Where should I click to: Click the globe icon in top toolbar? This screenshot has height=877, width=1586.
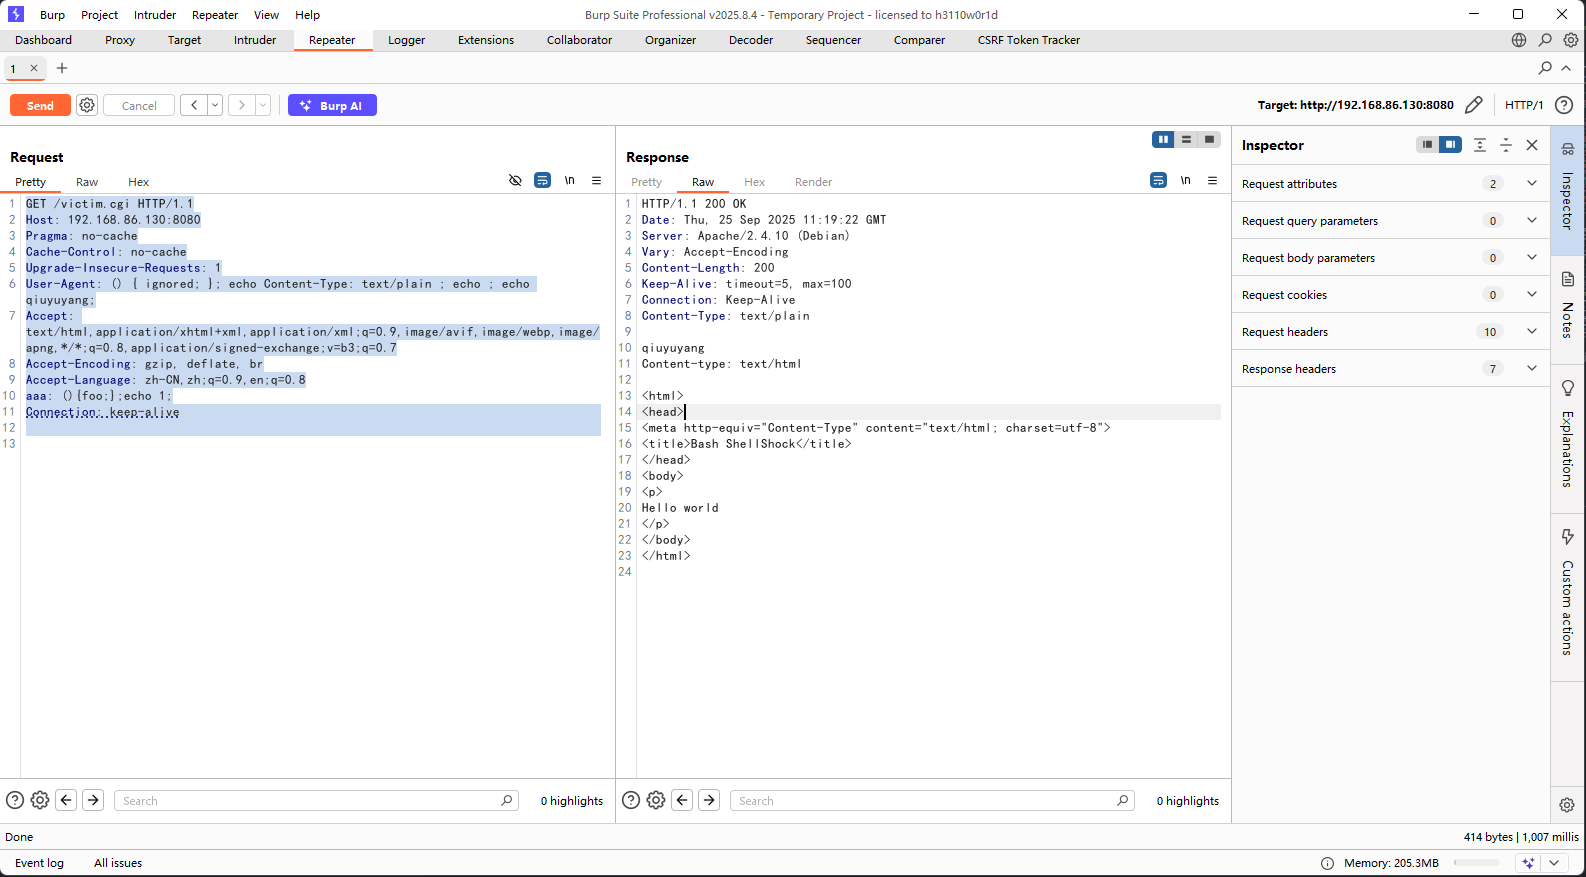click(1519, 40)
